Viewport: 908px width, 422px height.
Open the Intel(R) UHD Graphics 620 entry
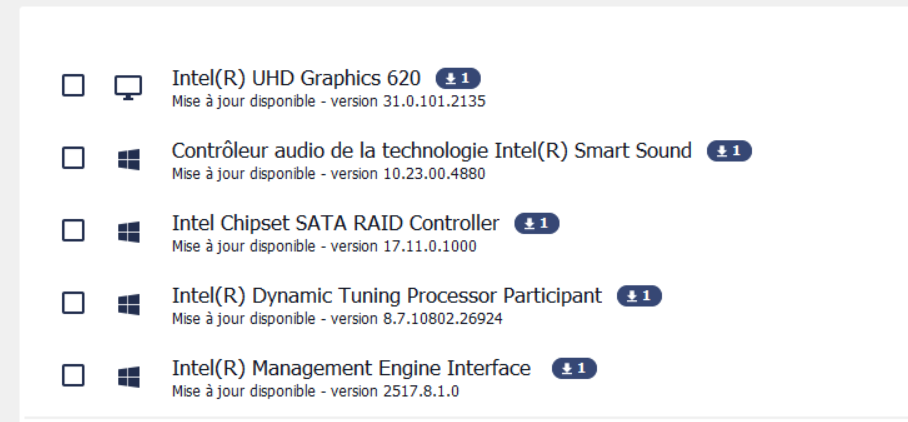pos(296,78)
